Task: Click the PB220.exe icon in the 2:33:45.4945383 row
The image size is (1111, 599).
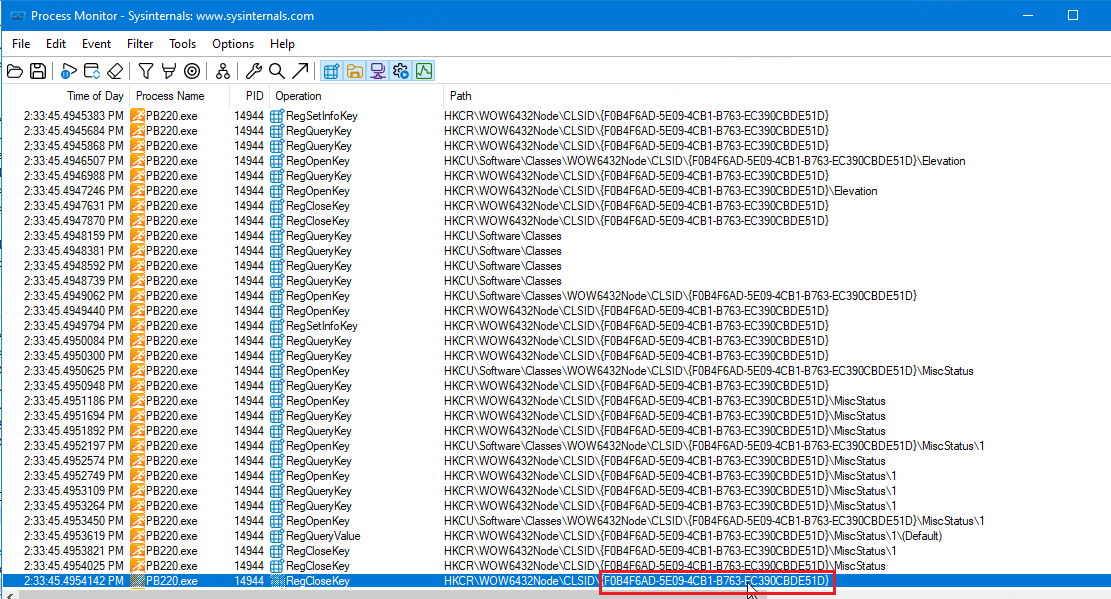Action: click(137, 116)
